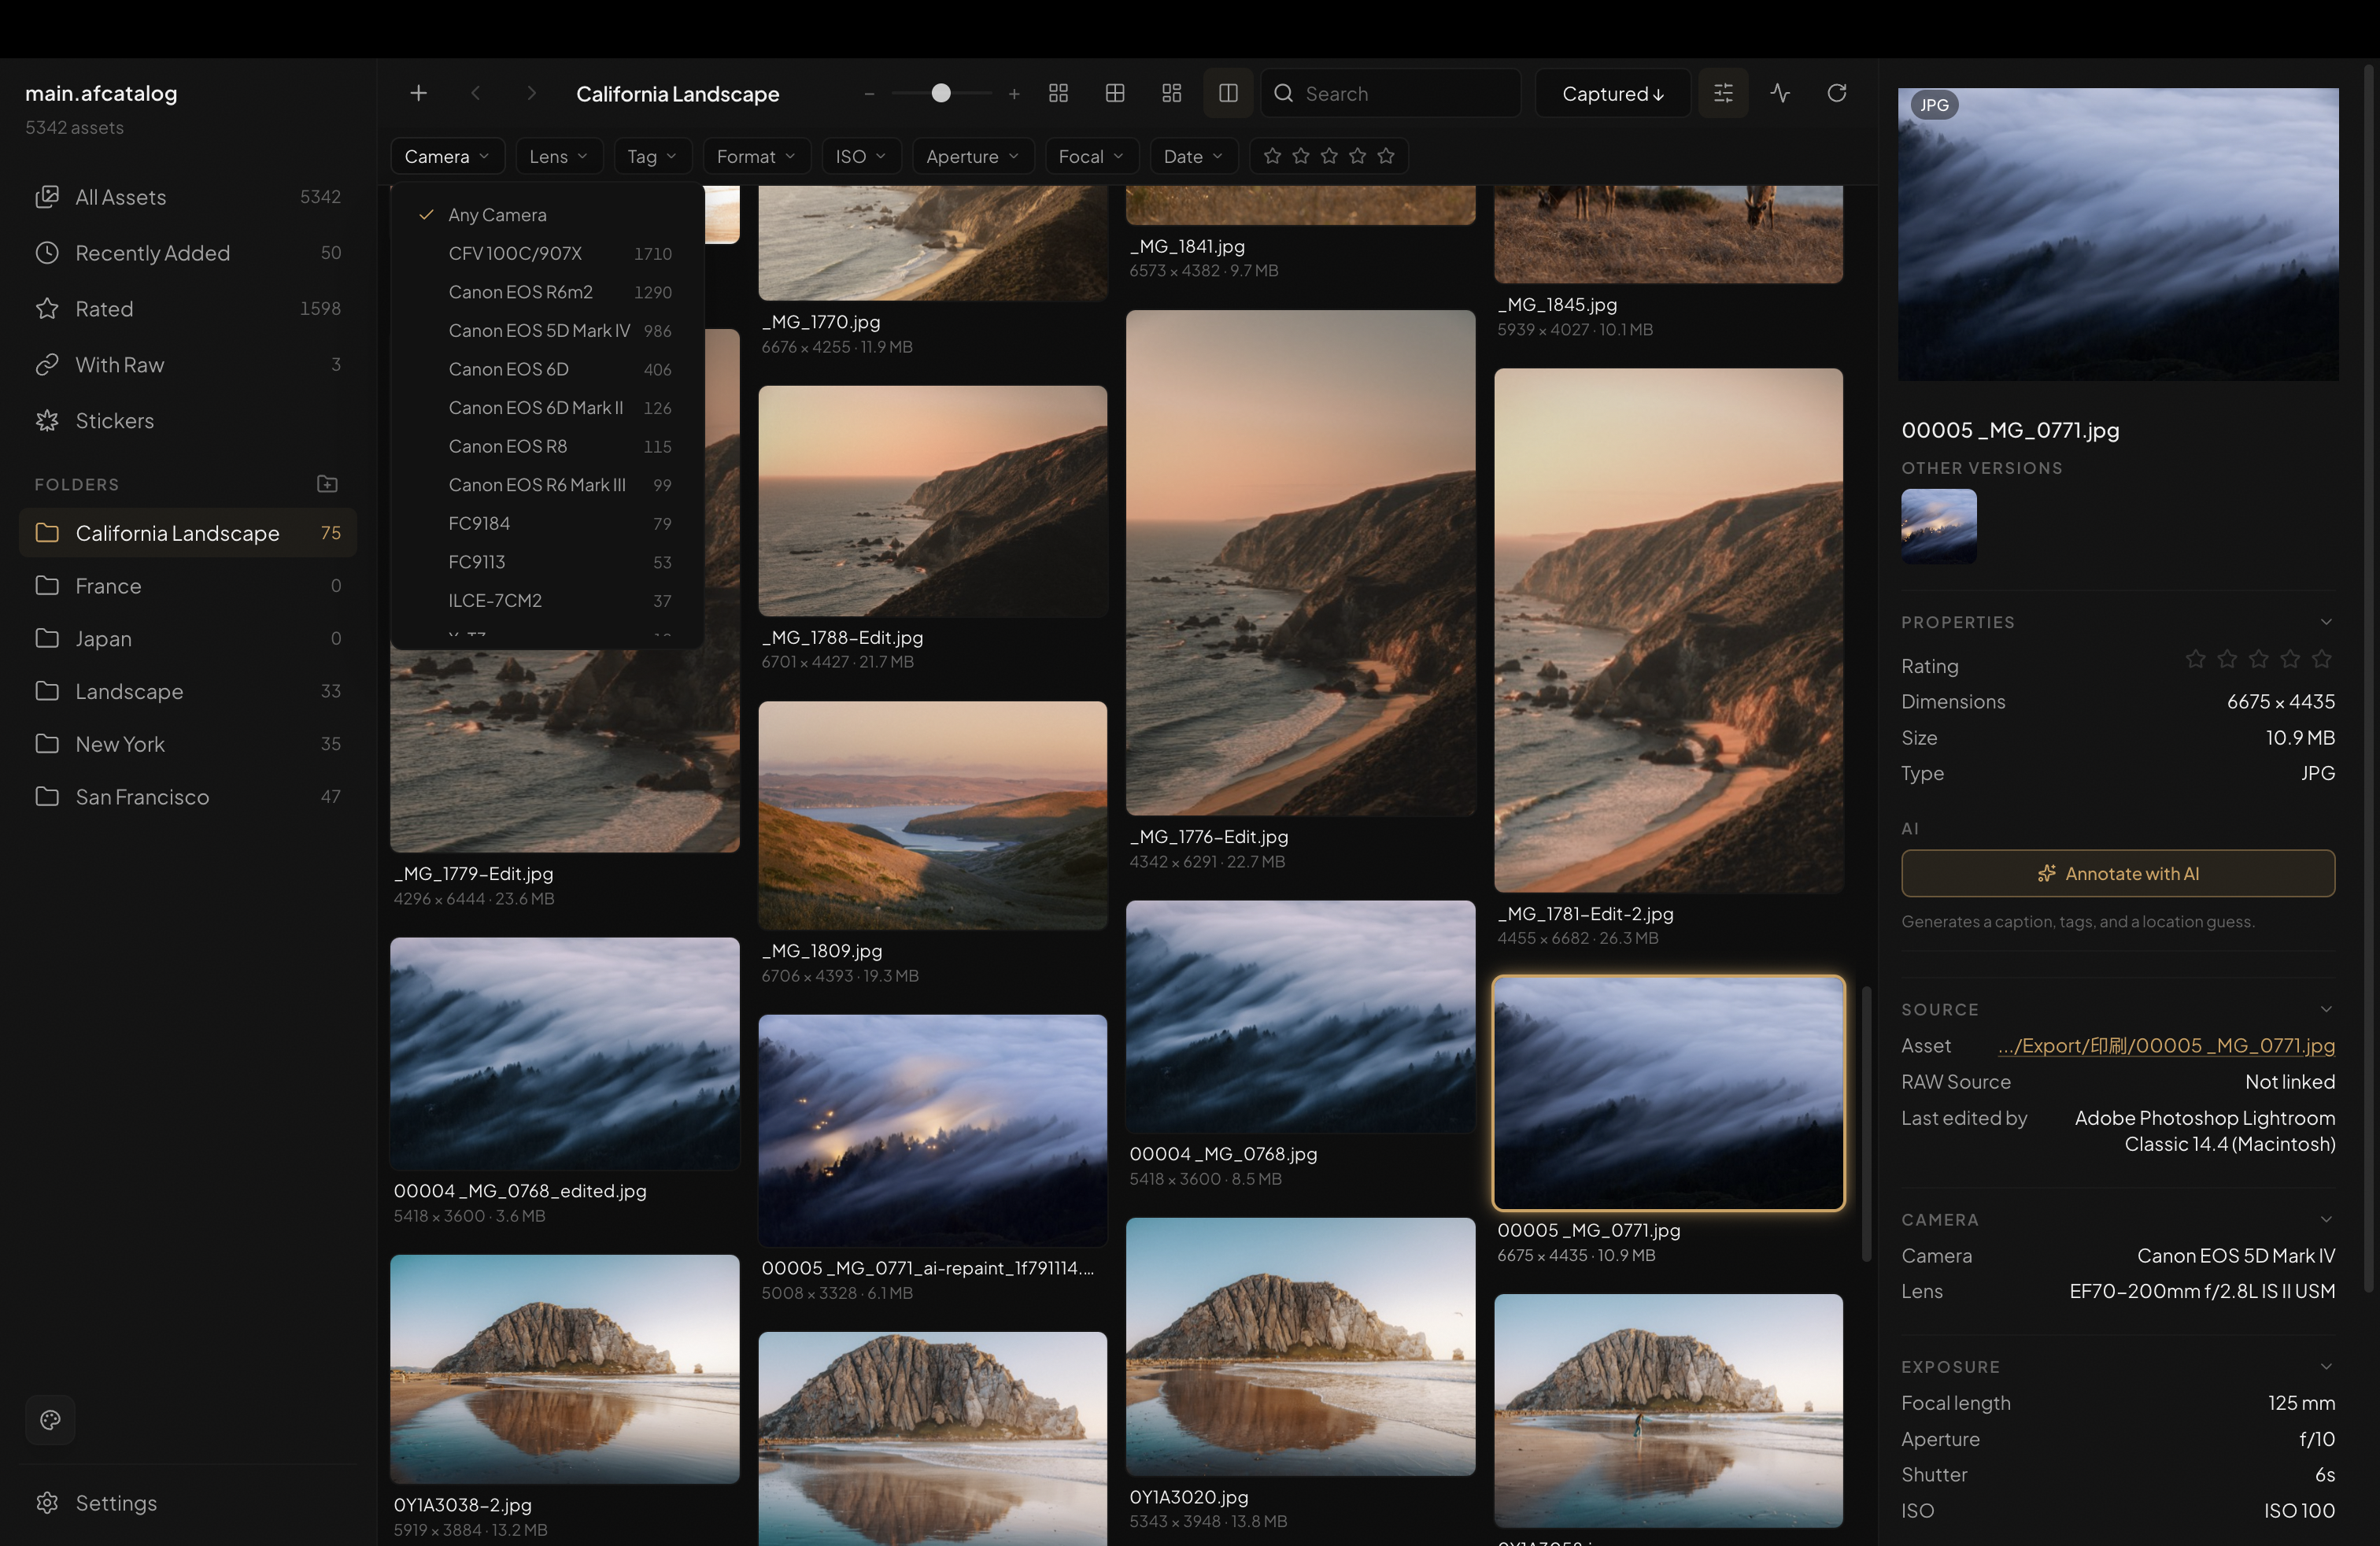Switch to masonry grid layout
Viewport: 2380px width, 1546px height.
1172,93
